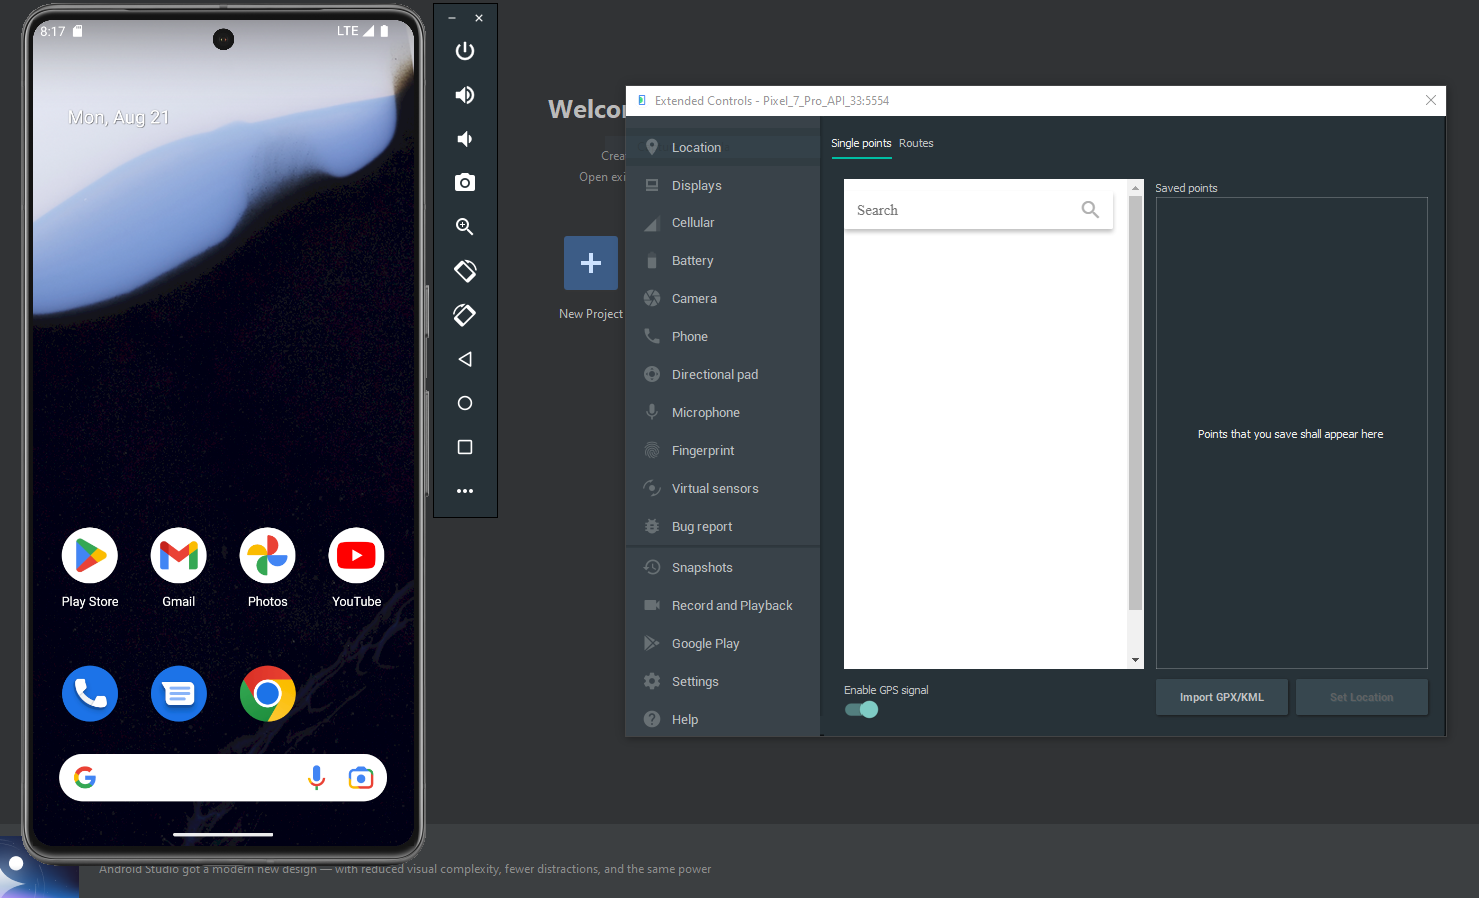This screenshot has width=1479, height=898.
Task: Open Virtual sensors in sidebar
Action: 714,489
